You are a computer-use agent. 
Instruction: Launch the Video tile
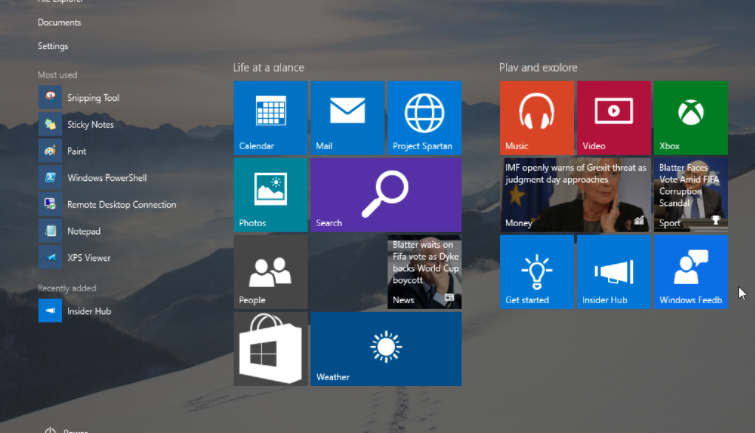613,118
